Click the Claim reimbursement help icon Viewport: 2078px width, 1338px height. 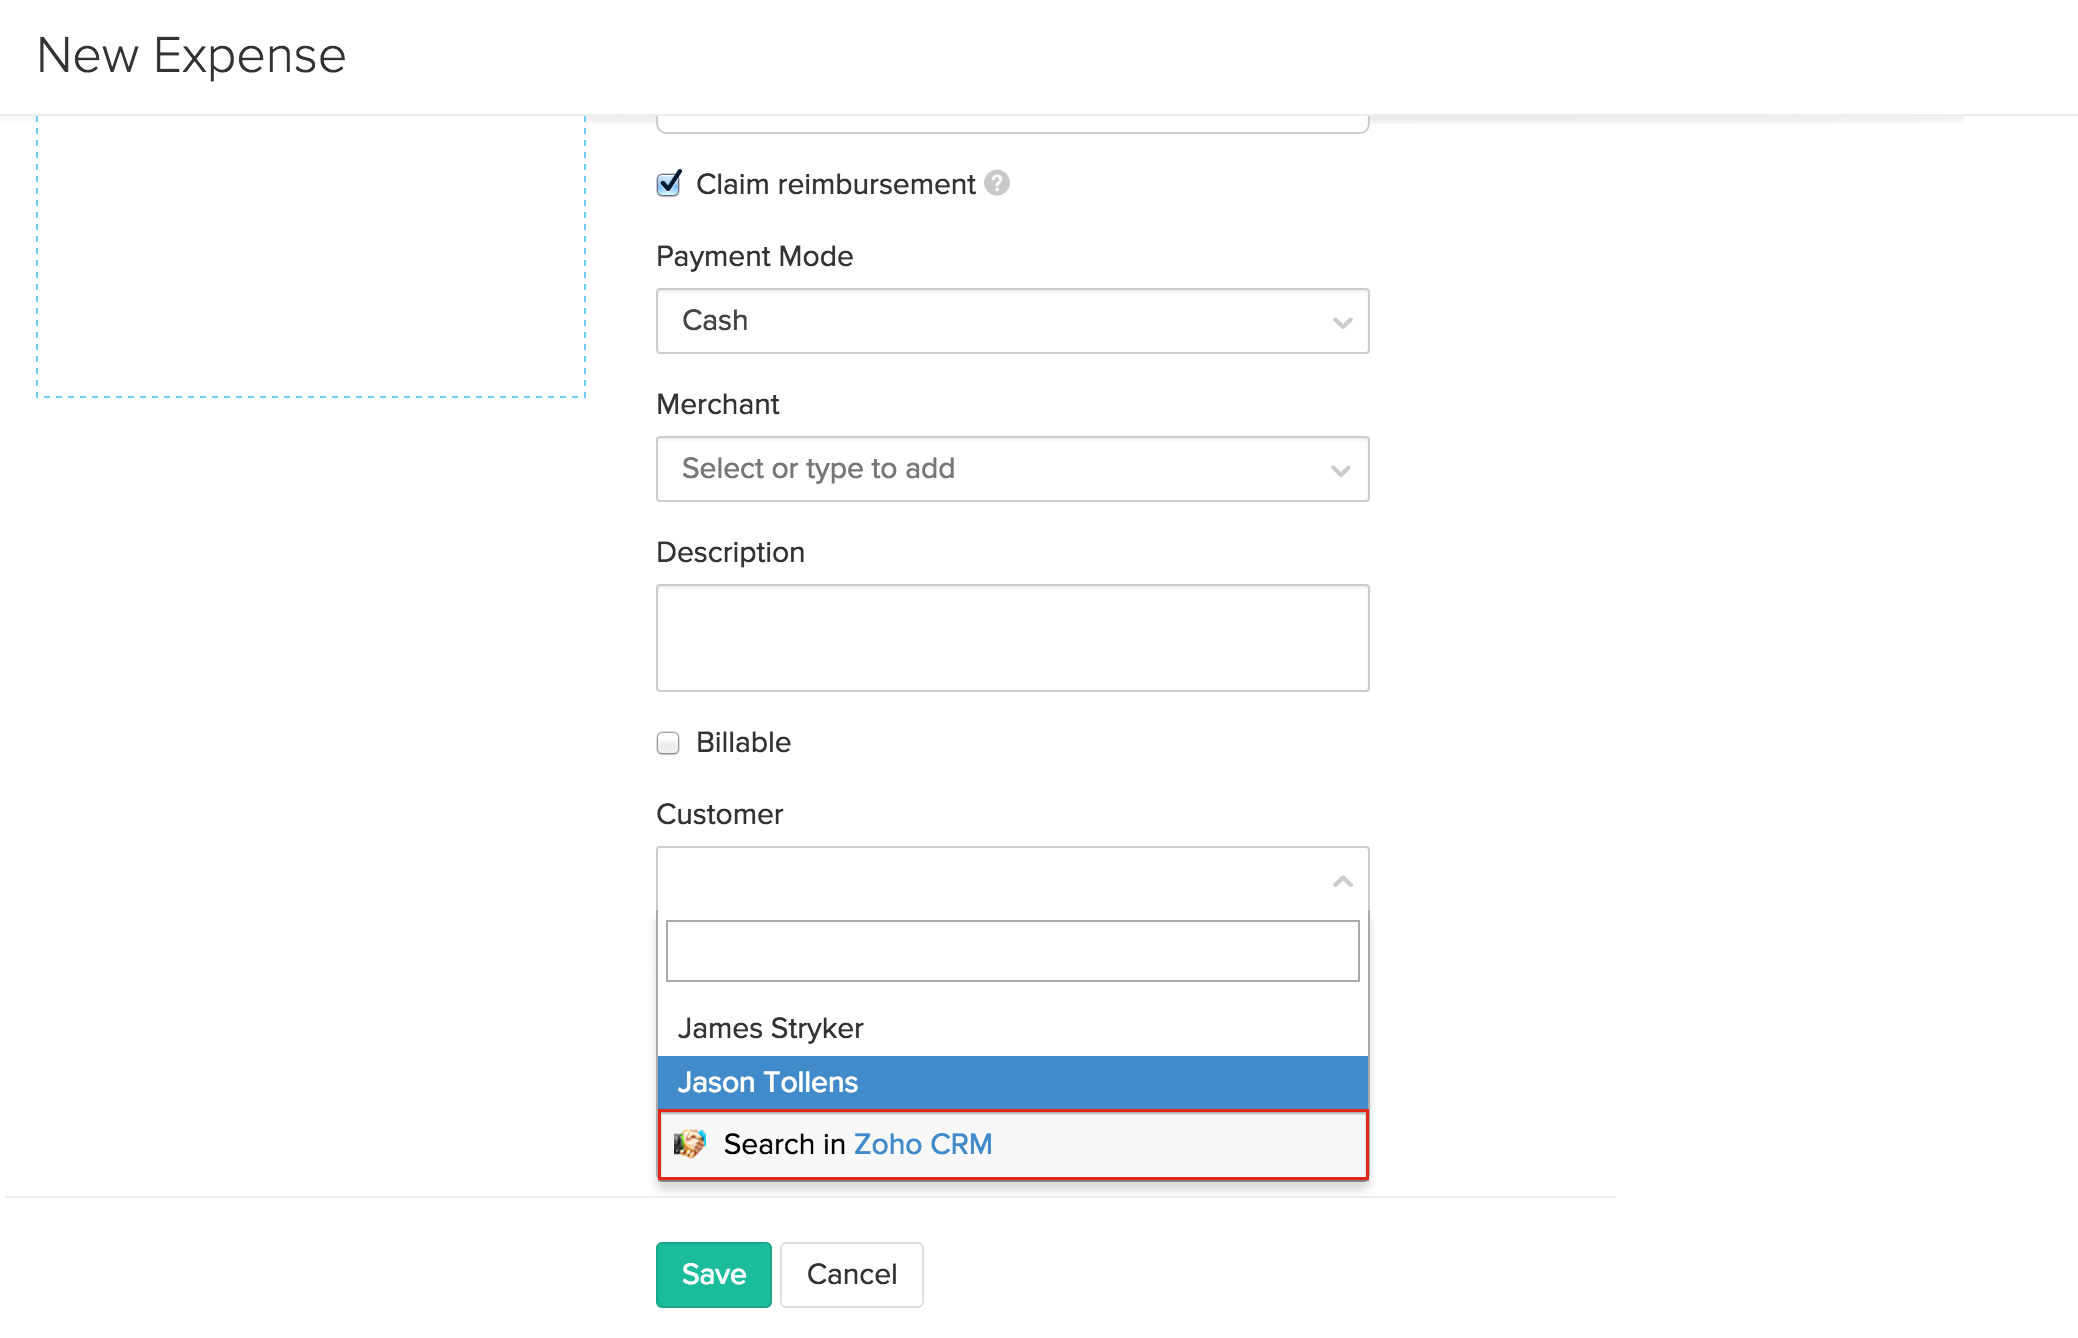tap(996, 183)
